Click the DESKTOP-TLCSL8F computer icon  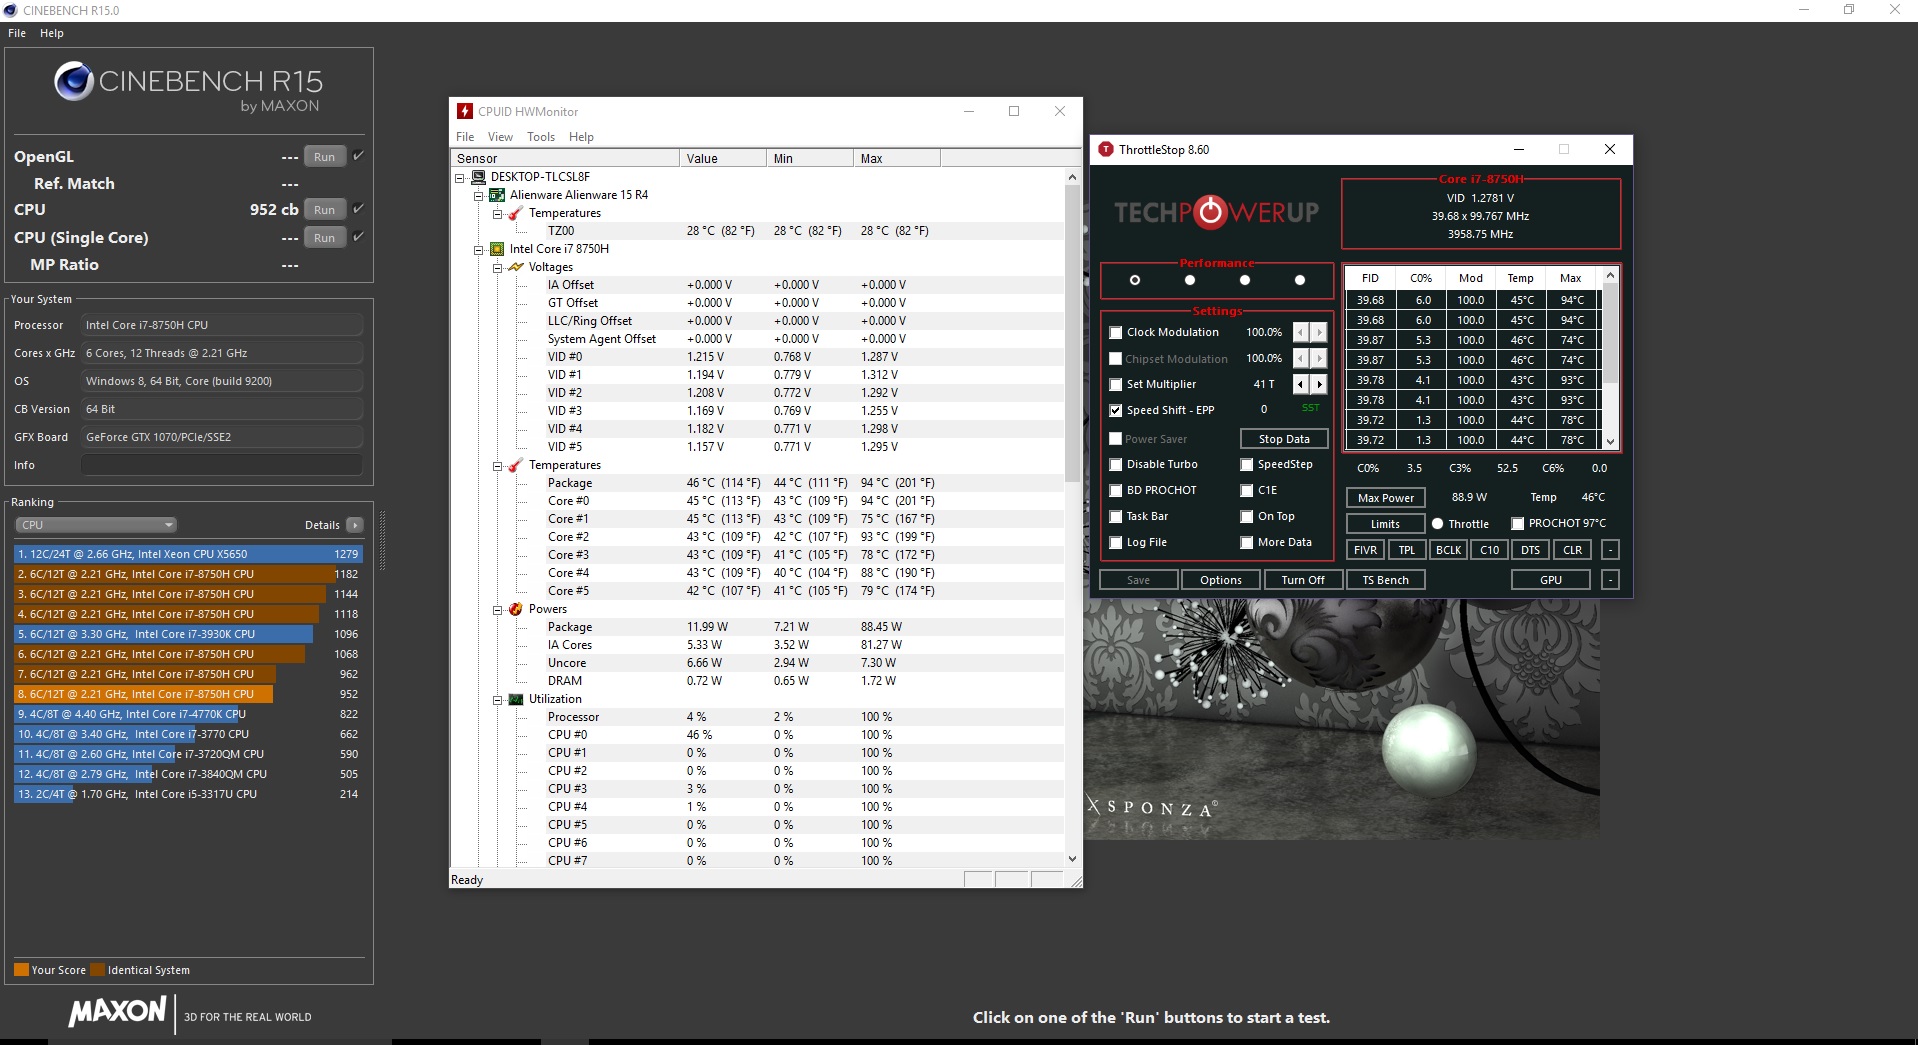(478, 177)
